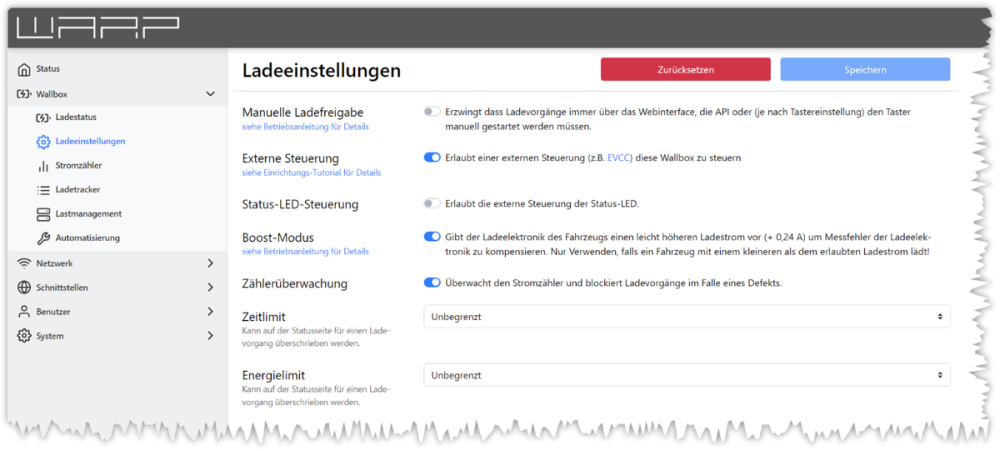Open the EVCC link

tap(620, 158)
